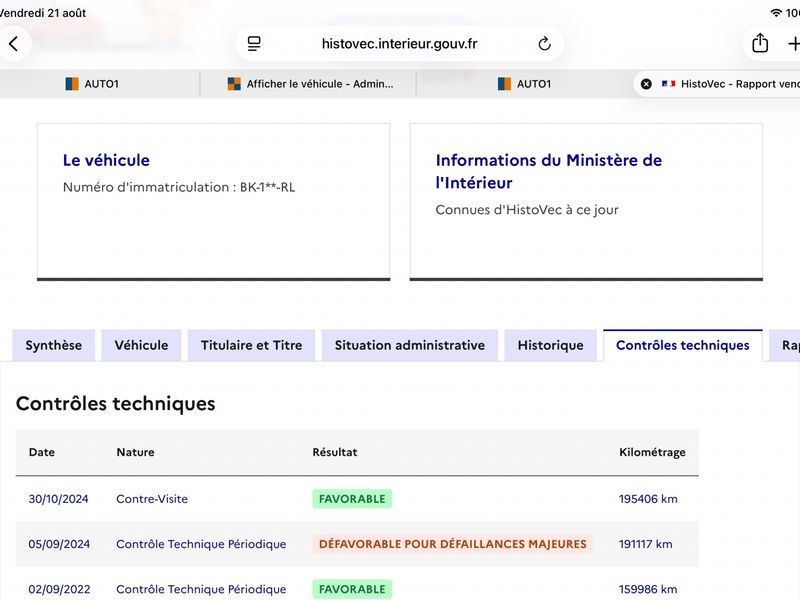
Task: Click the registration number BK-1**-RL text
Action: [x=267, y=187]
